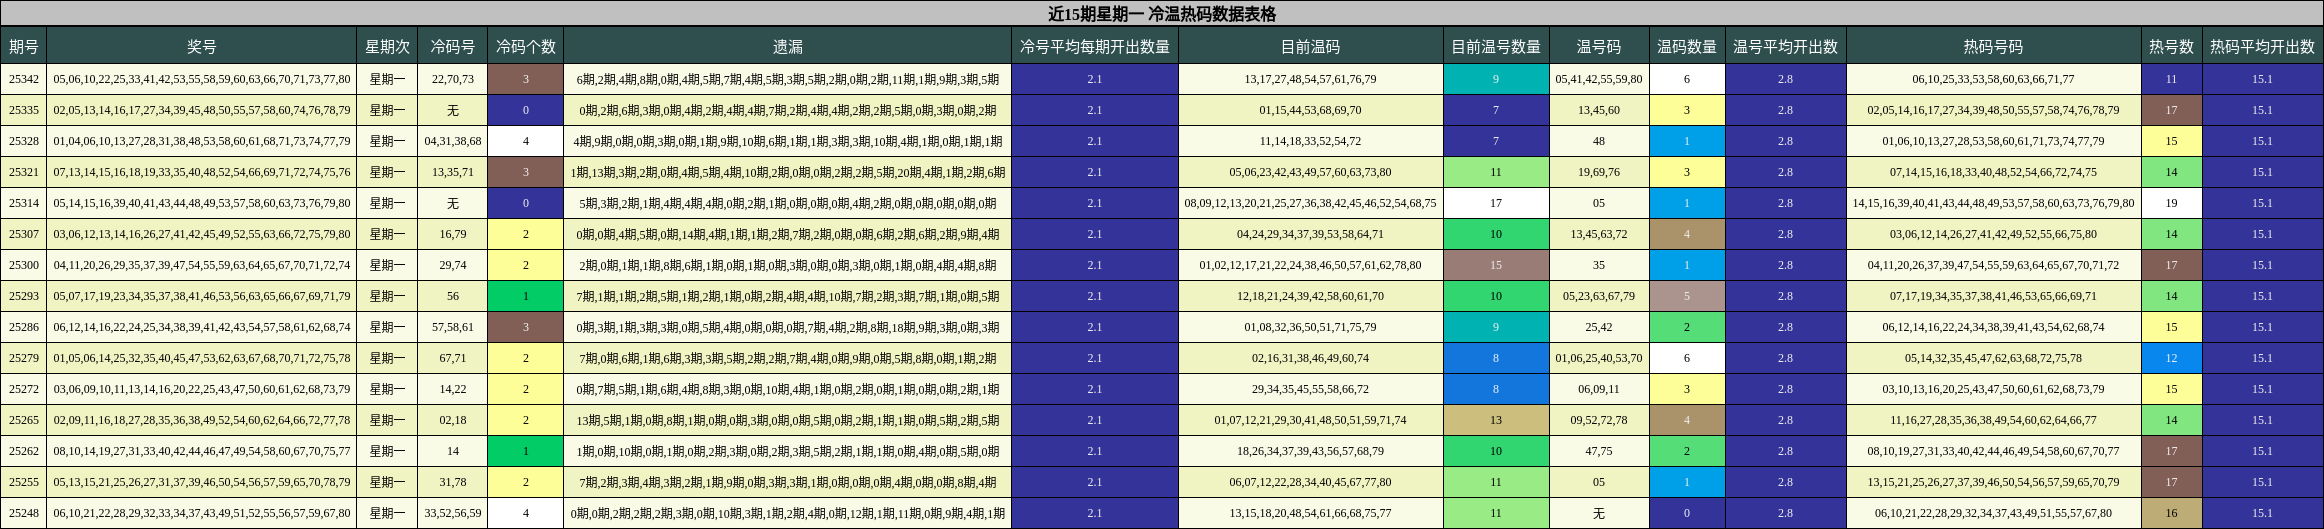Click the 目前温号数量 column header

[x=1496, y=46]
